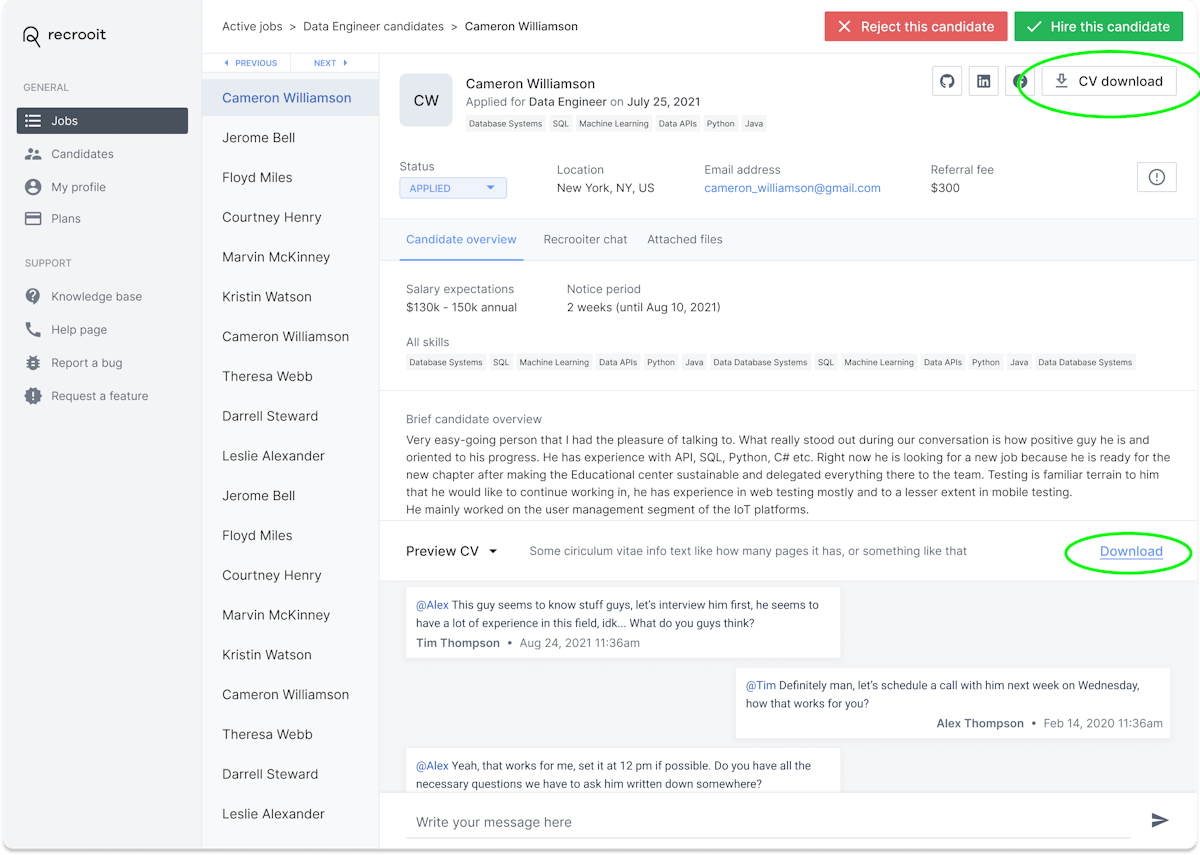This screenshot has height=855, width=1200.
Task: Reject this candidate
Action: coord(916,27)
